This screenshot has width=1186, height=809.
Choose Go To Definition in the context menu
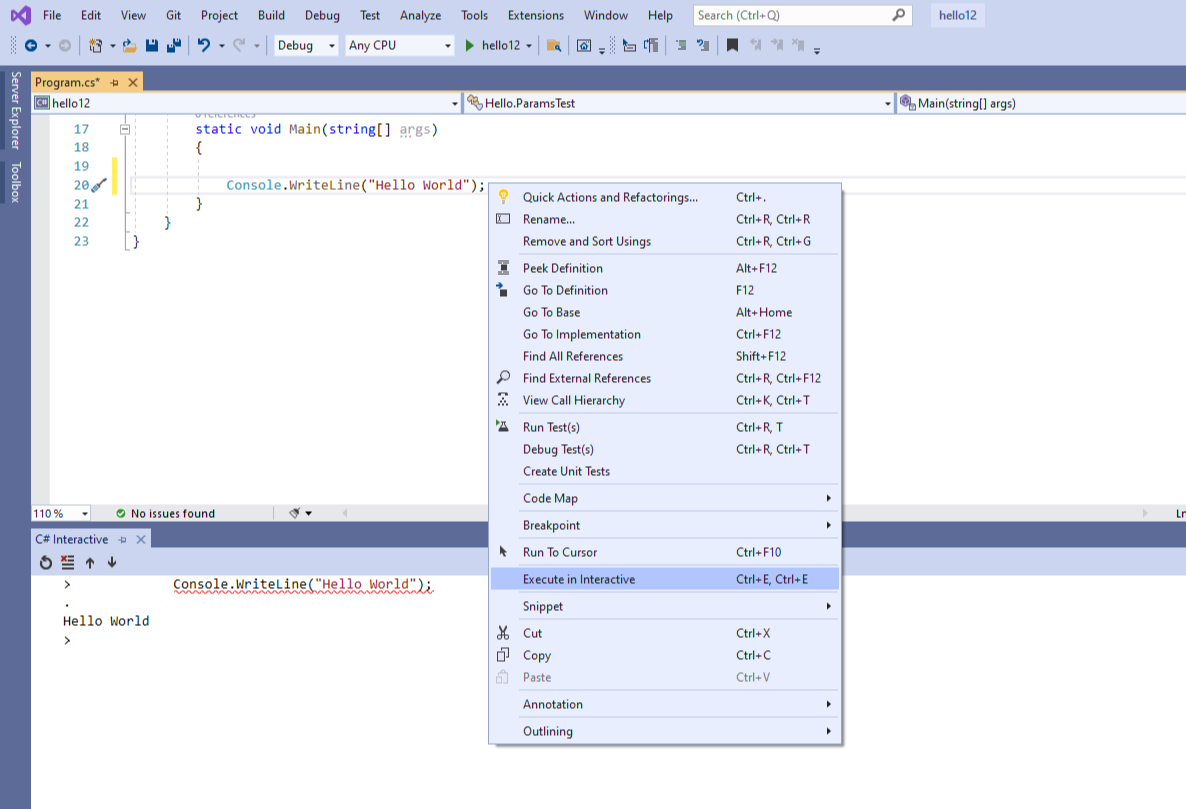tap(565, 290)
